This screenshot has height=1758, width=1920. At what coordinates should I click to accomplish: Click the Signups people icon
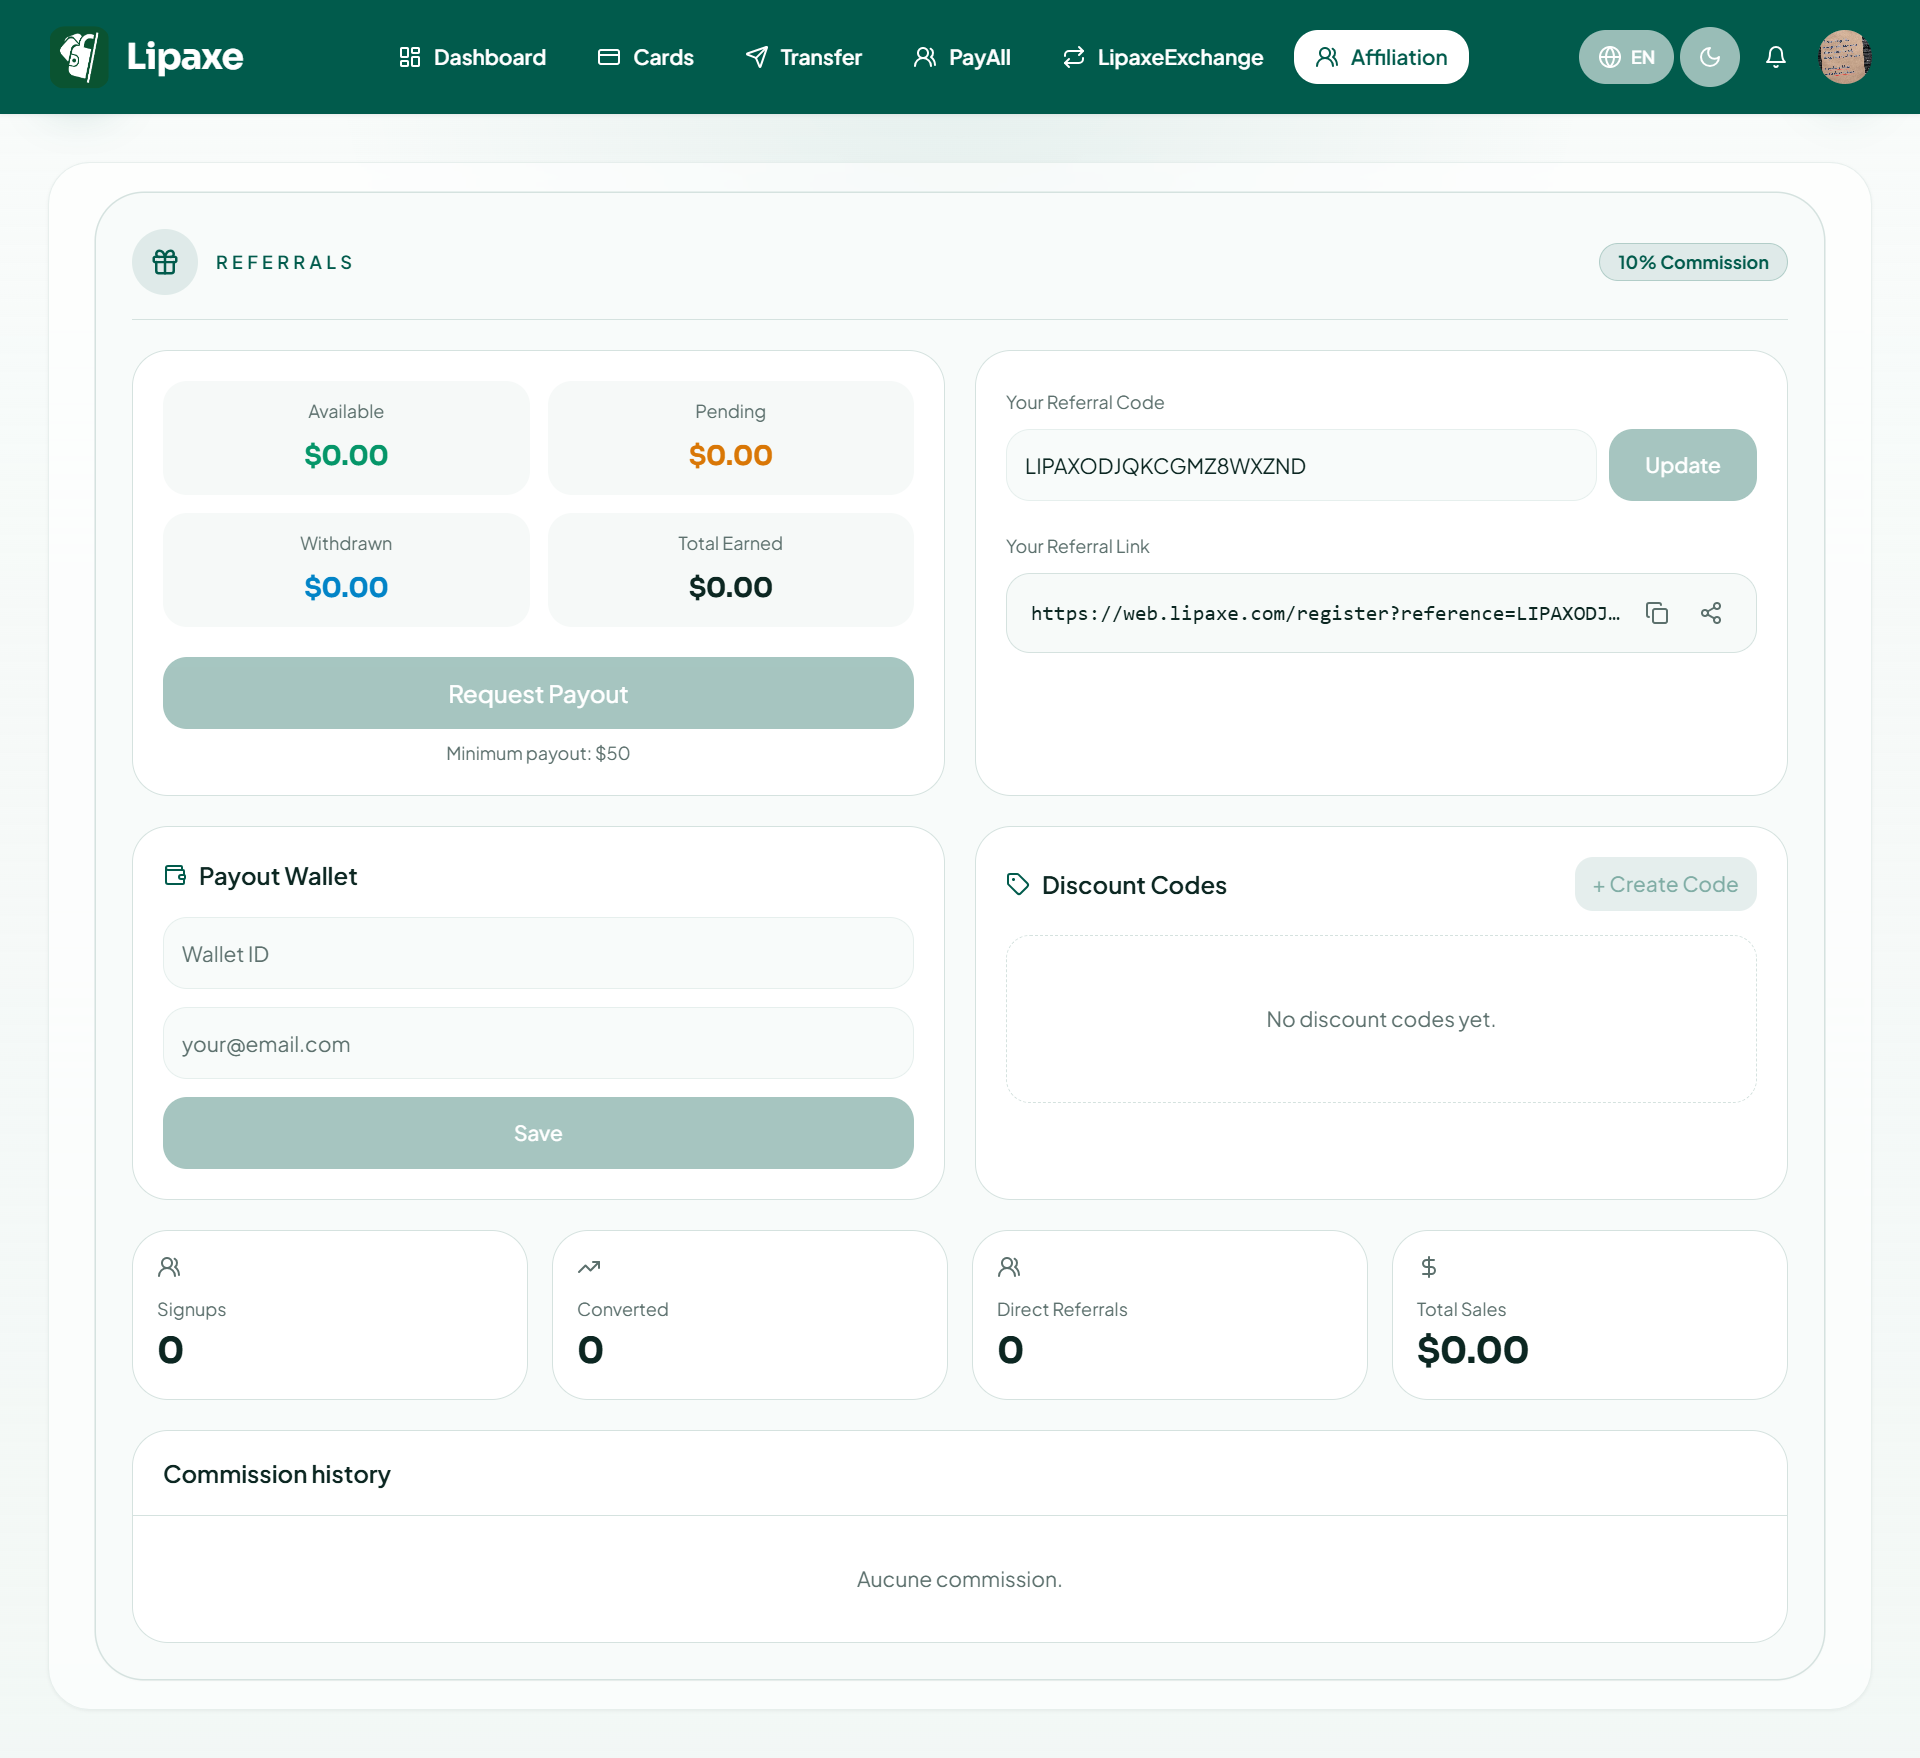(169, 1267)
